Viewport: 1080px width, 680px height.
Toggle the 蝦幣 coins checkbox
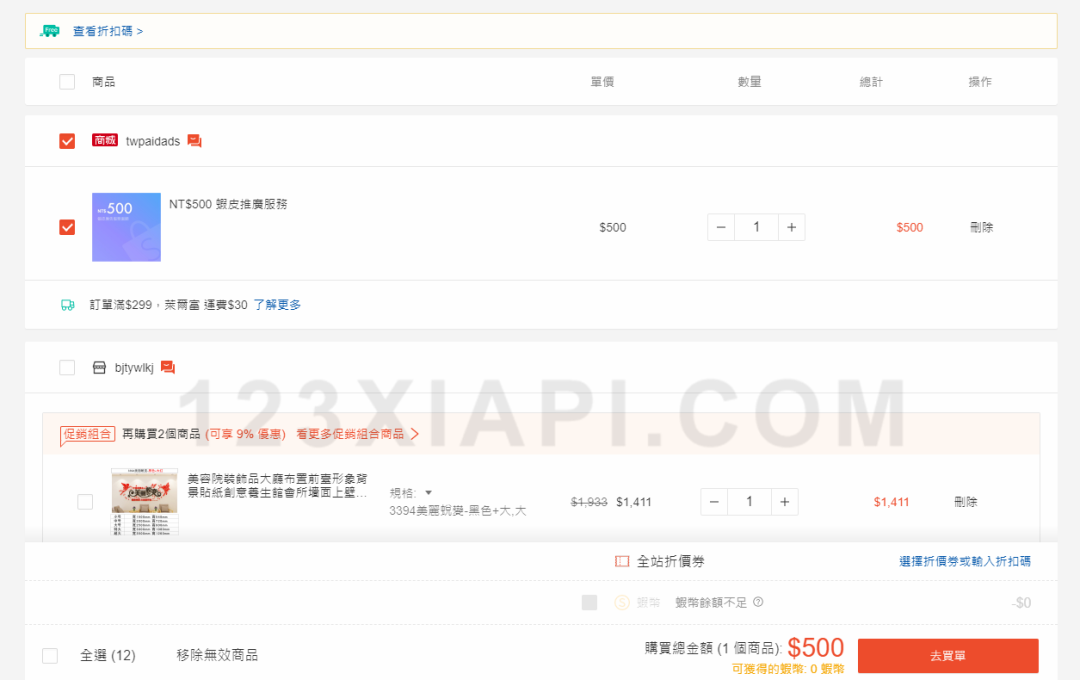tap(590, 602)
